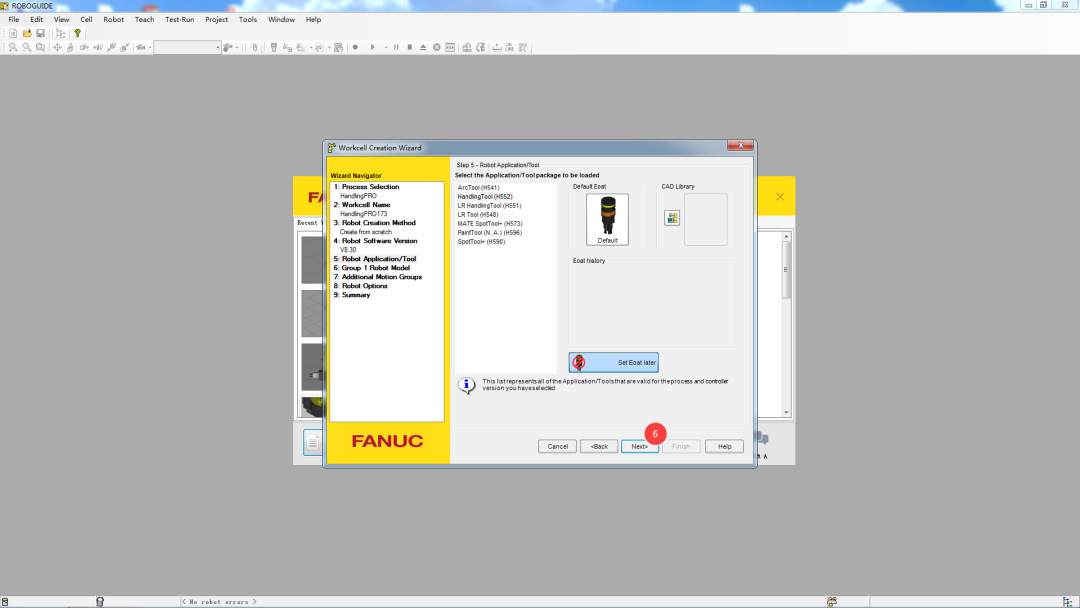Click the ON LINE toolbar icon
Viewport: 1080px width, 608px height.
pos(509,48)
